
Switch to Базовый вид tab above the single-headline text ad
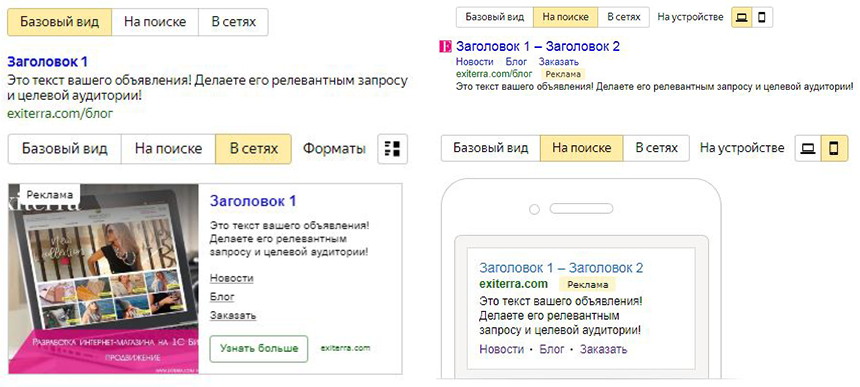pyautogui.click(x=60, y=22)
